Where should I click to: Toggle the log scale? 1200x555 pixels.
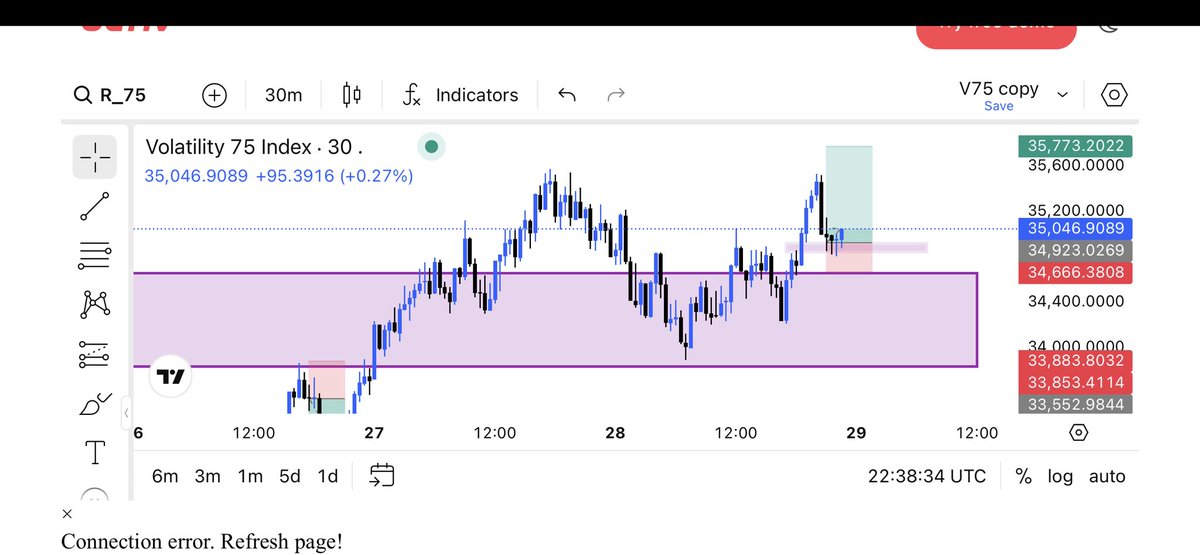1060,476
